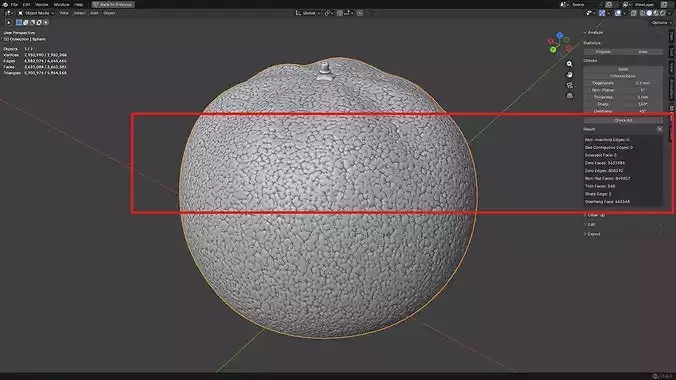
Task: Choose the subtract selection mode icon
Action: pos(32,22)
